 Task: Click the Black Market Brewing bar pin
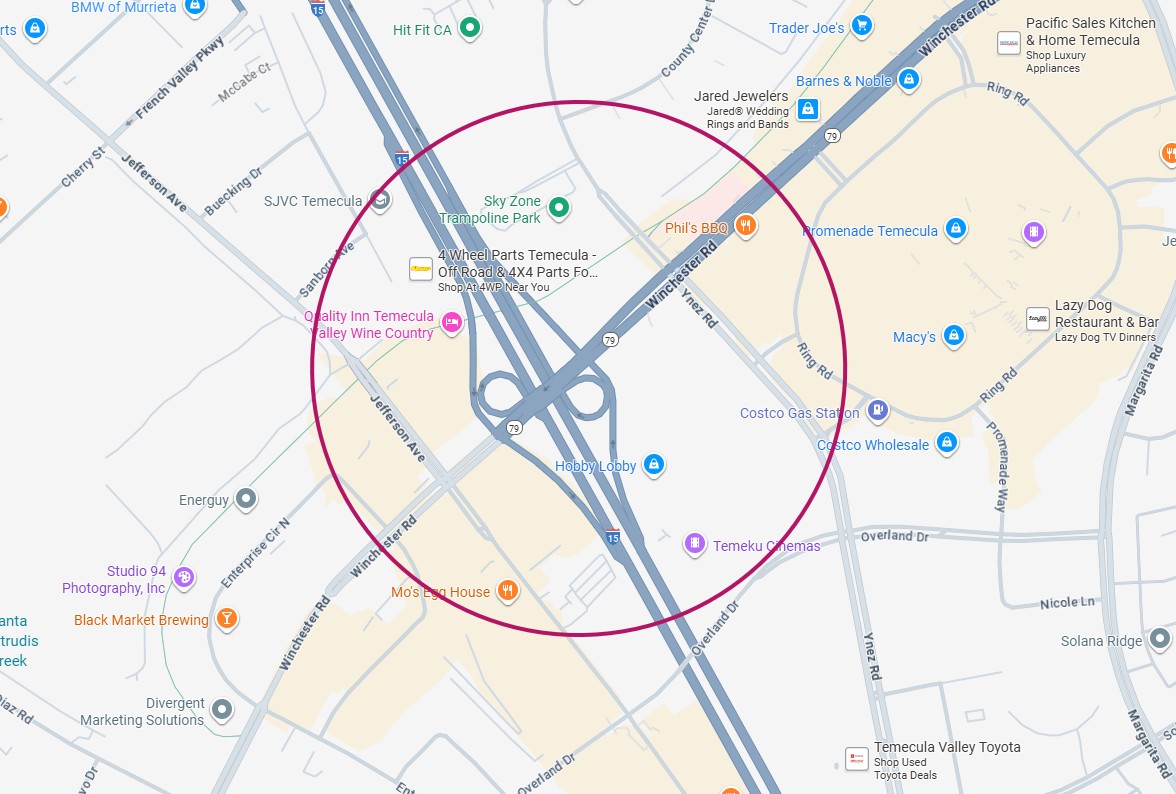point(226,619)
